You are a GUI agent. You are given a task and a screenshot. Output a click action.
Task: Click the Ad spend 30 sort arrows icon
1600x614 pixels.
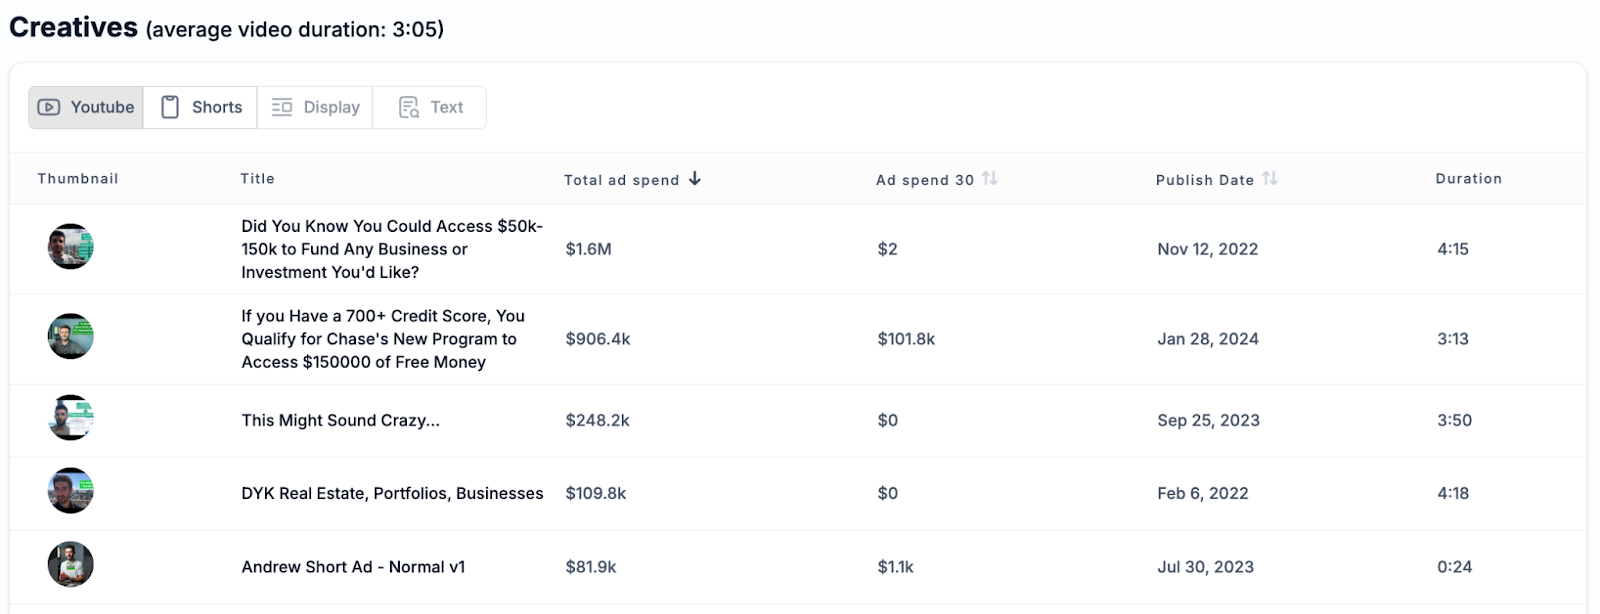tap(990, 178)
